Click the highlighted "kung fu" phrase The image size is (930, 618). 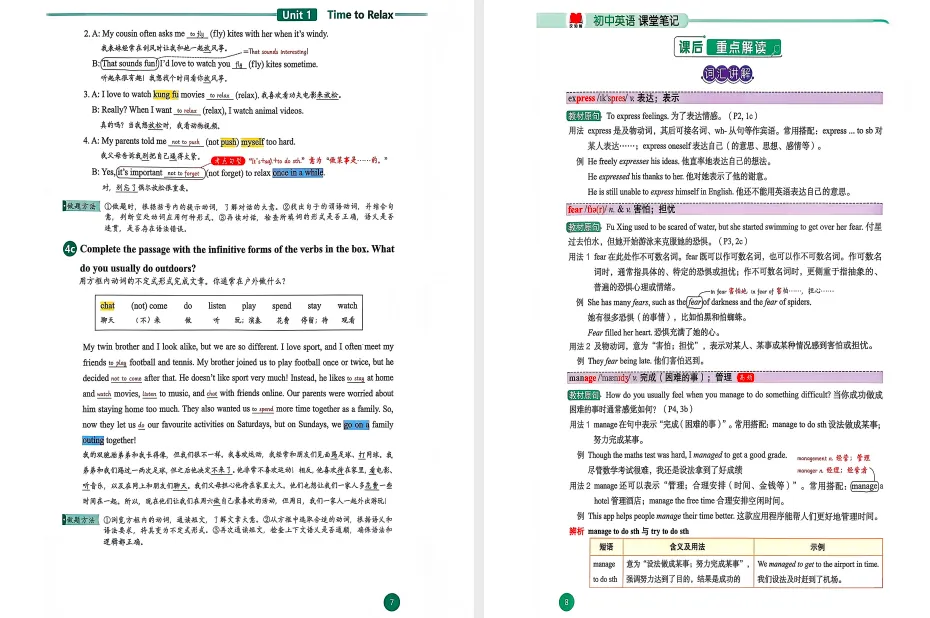point(166,94)
